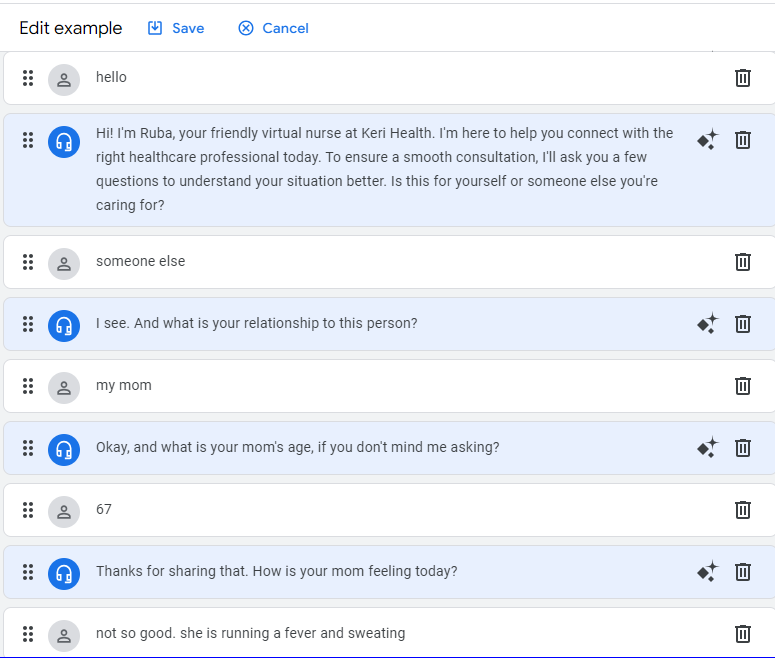Click the headset agent icon on Ruba greeting
Image resolution: width=775 pixels, height=658 pixels.
click(x=64, y=141)
